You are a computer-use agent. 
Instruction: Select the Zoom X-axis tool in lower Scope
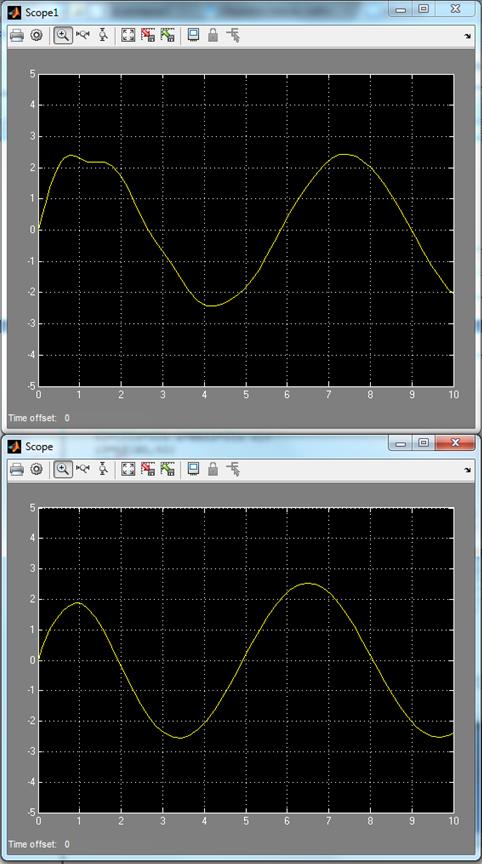point(83,469)
